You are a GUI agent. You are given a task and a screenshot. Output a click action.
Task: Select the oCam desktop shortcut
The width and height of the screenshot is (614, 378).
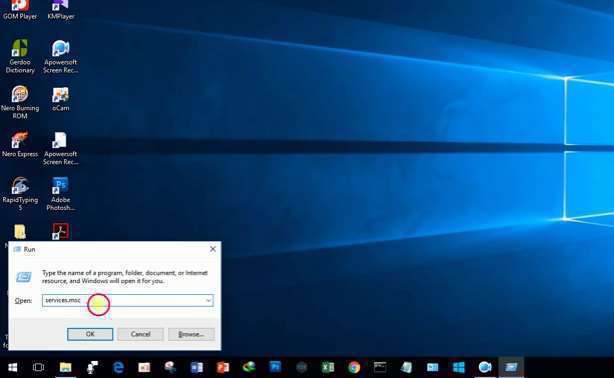61,99
